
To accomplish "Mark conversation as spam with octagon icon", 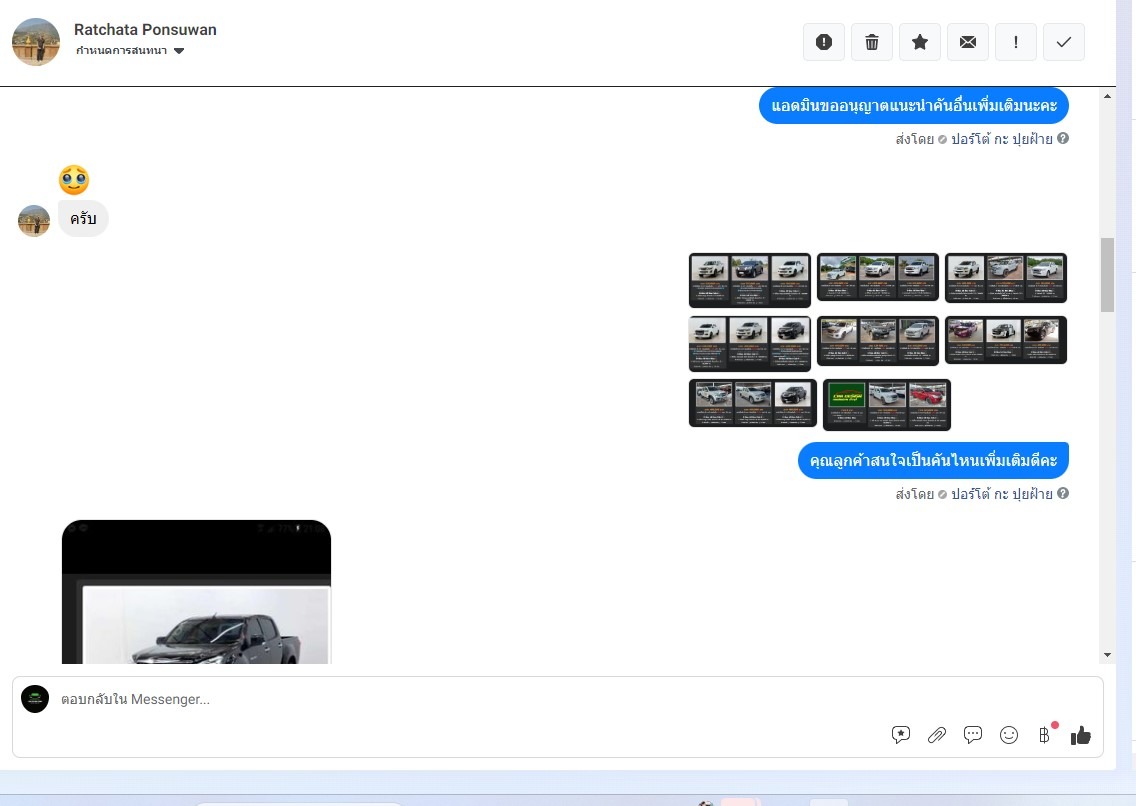I will point(824,42).
